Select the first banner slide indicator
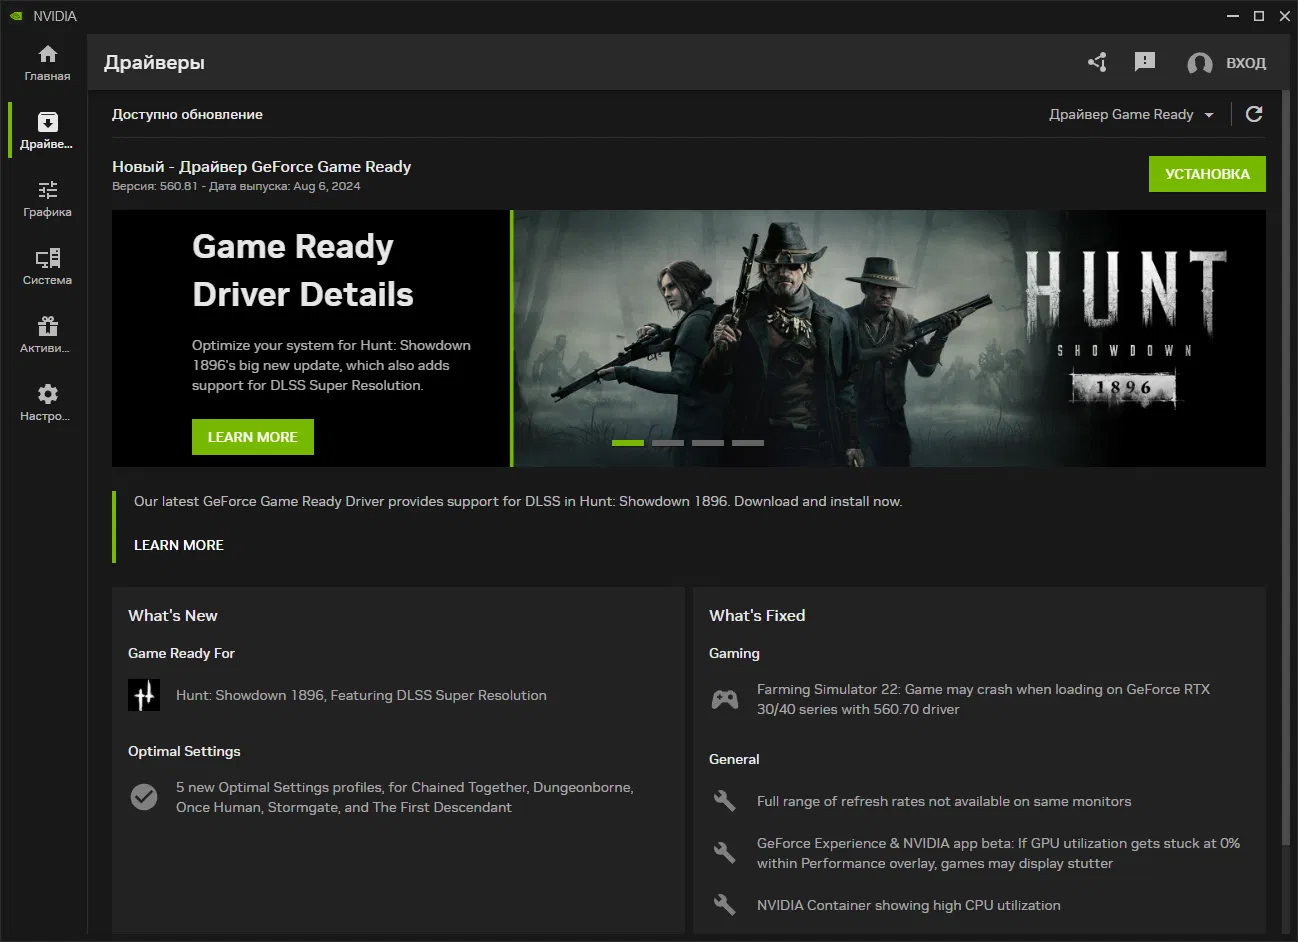The width and height of the screenshot is (1298, 942). click(x=628, y=442)
